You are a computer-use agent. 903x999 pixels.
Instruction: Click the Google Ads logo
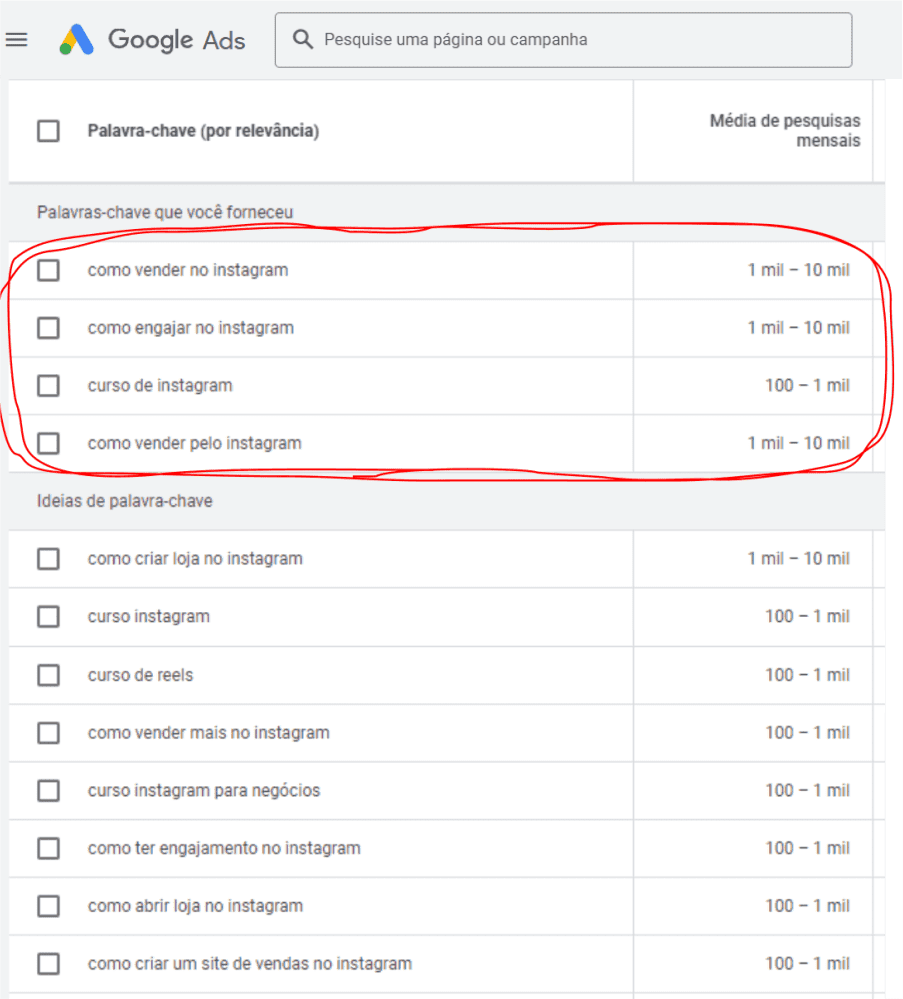point(152,40)
